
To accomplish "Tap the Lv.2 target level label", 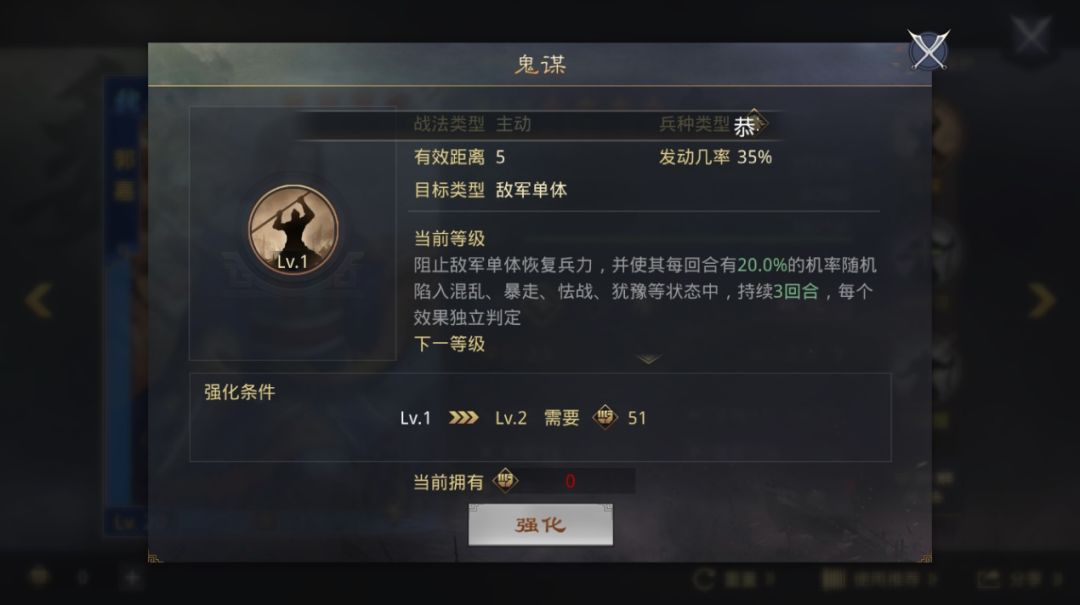I will [511, 418].
